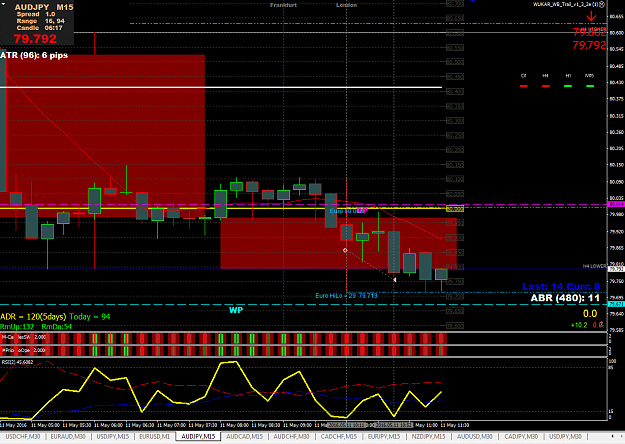
Task: Click the ADR = 120(5days) text
Action: [33, 317]
